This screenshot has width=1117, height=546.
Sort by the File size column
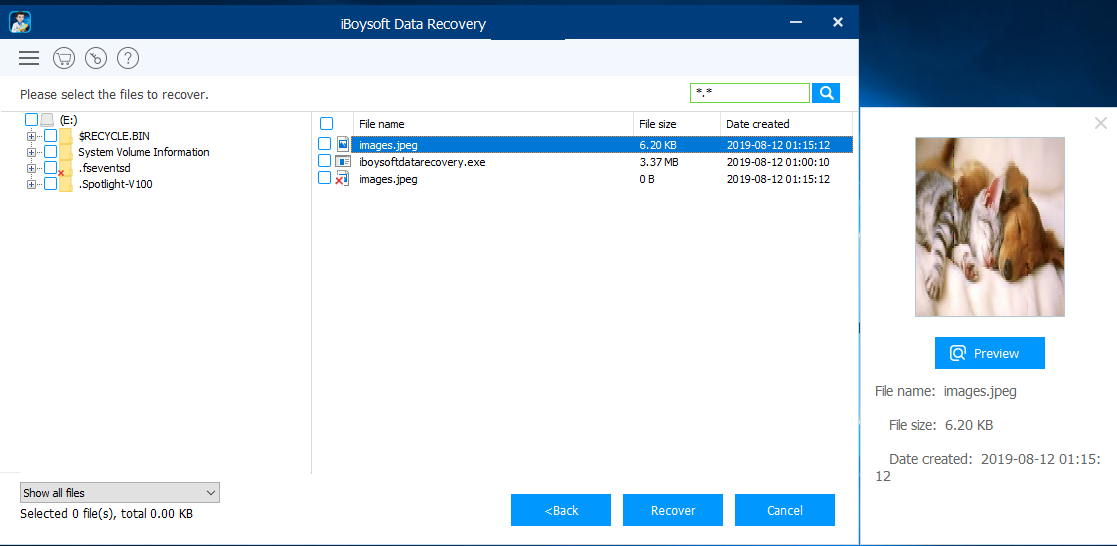click(x=676, y=124)
